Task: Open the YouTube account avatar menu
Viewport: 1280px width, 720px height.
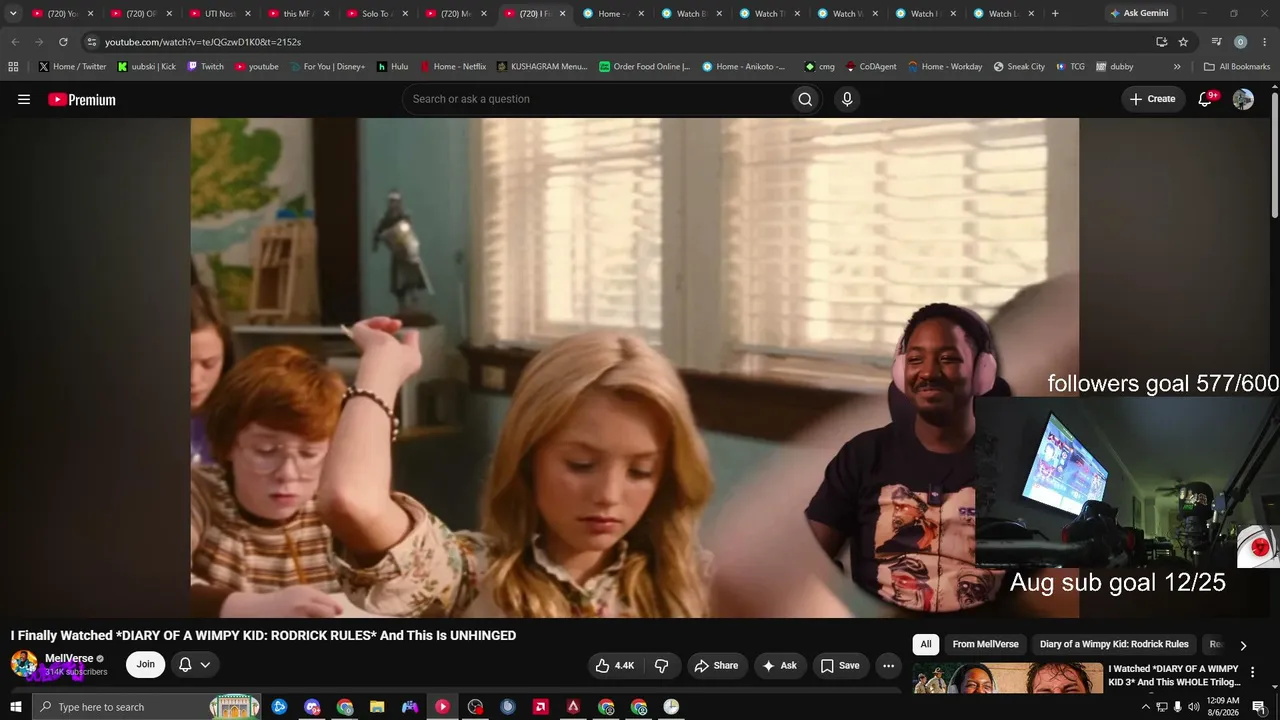Action: 1243,99
